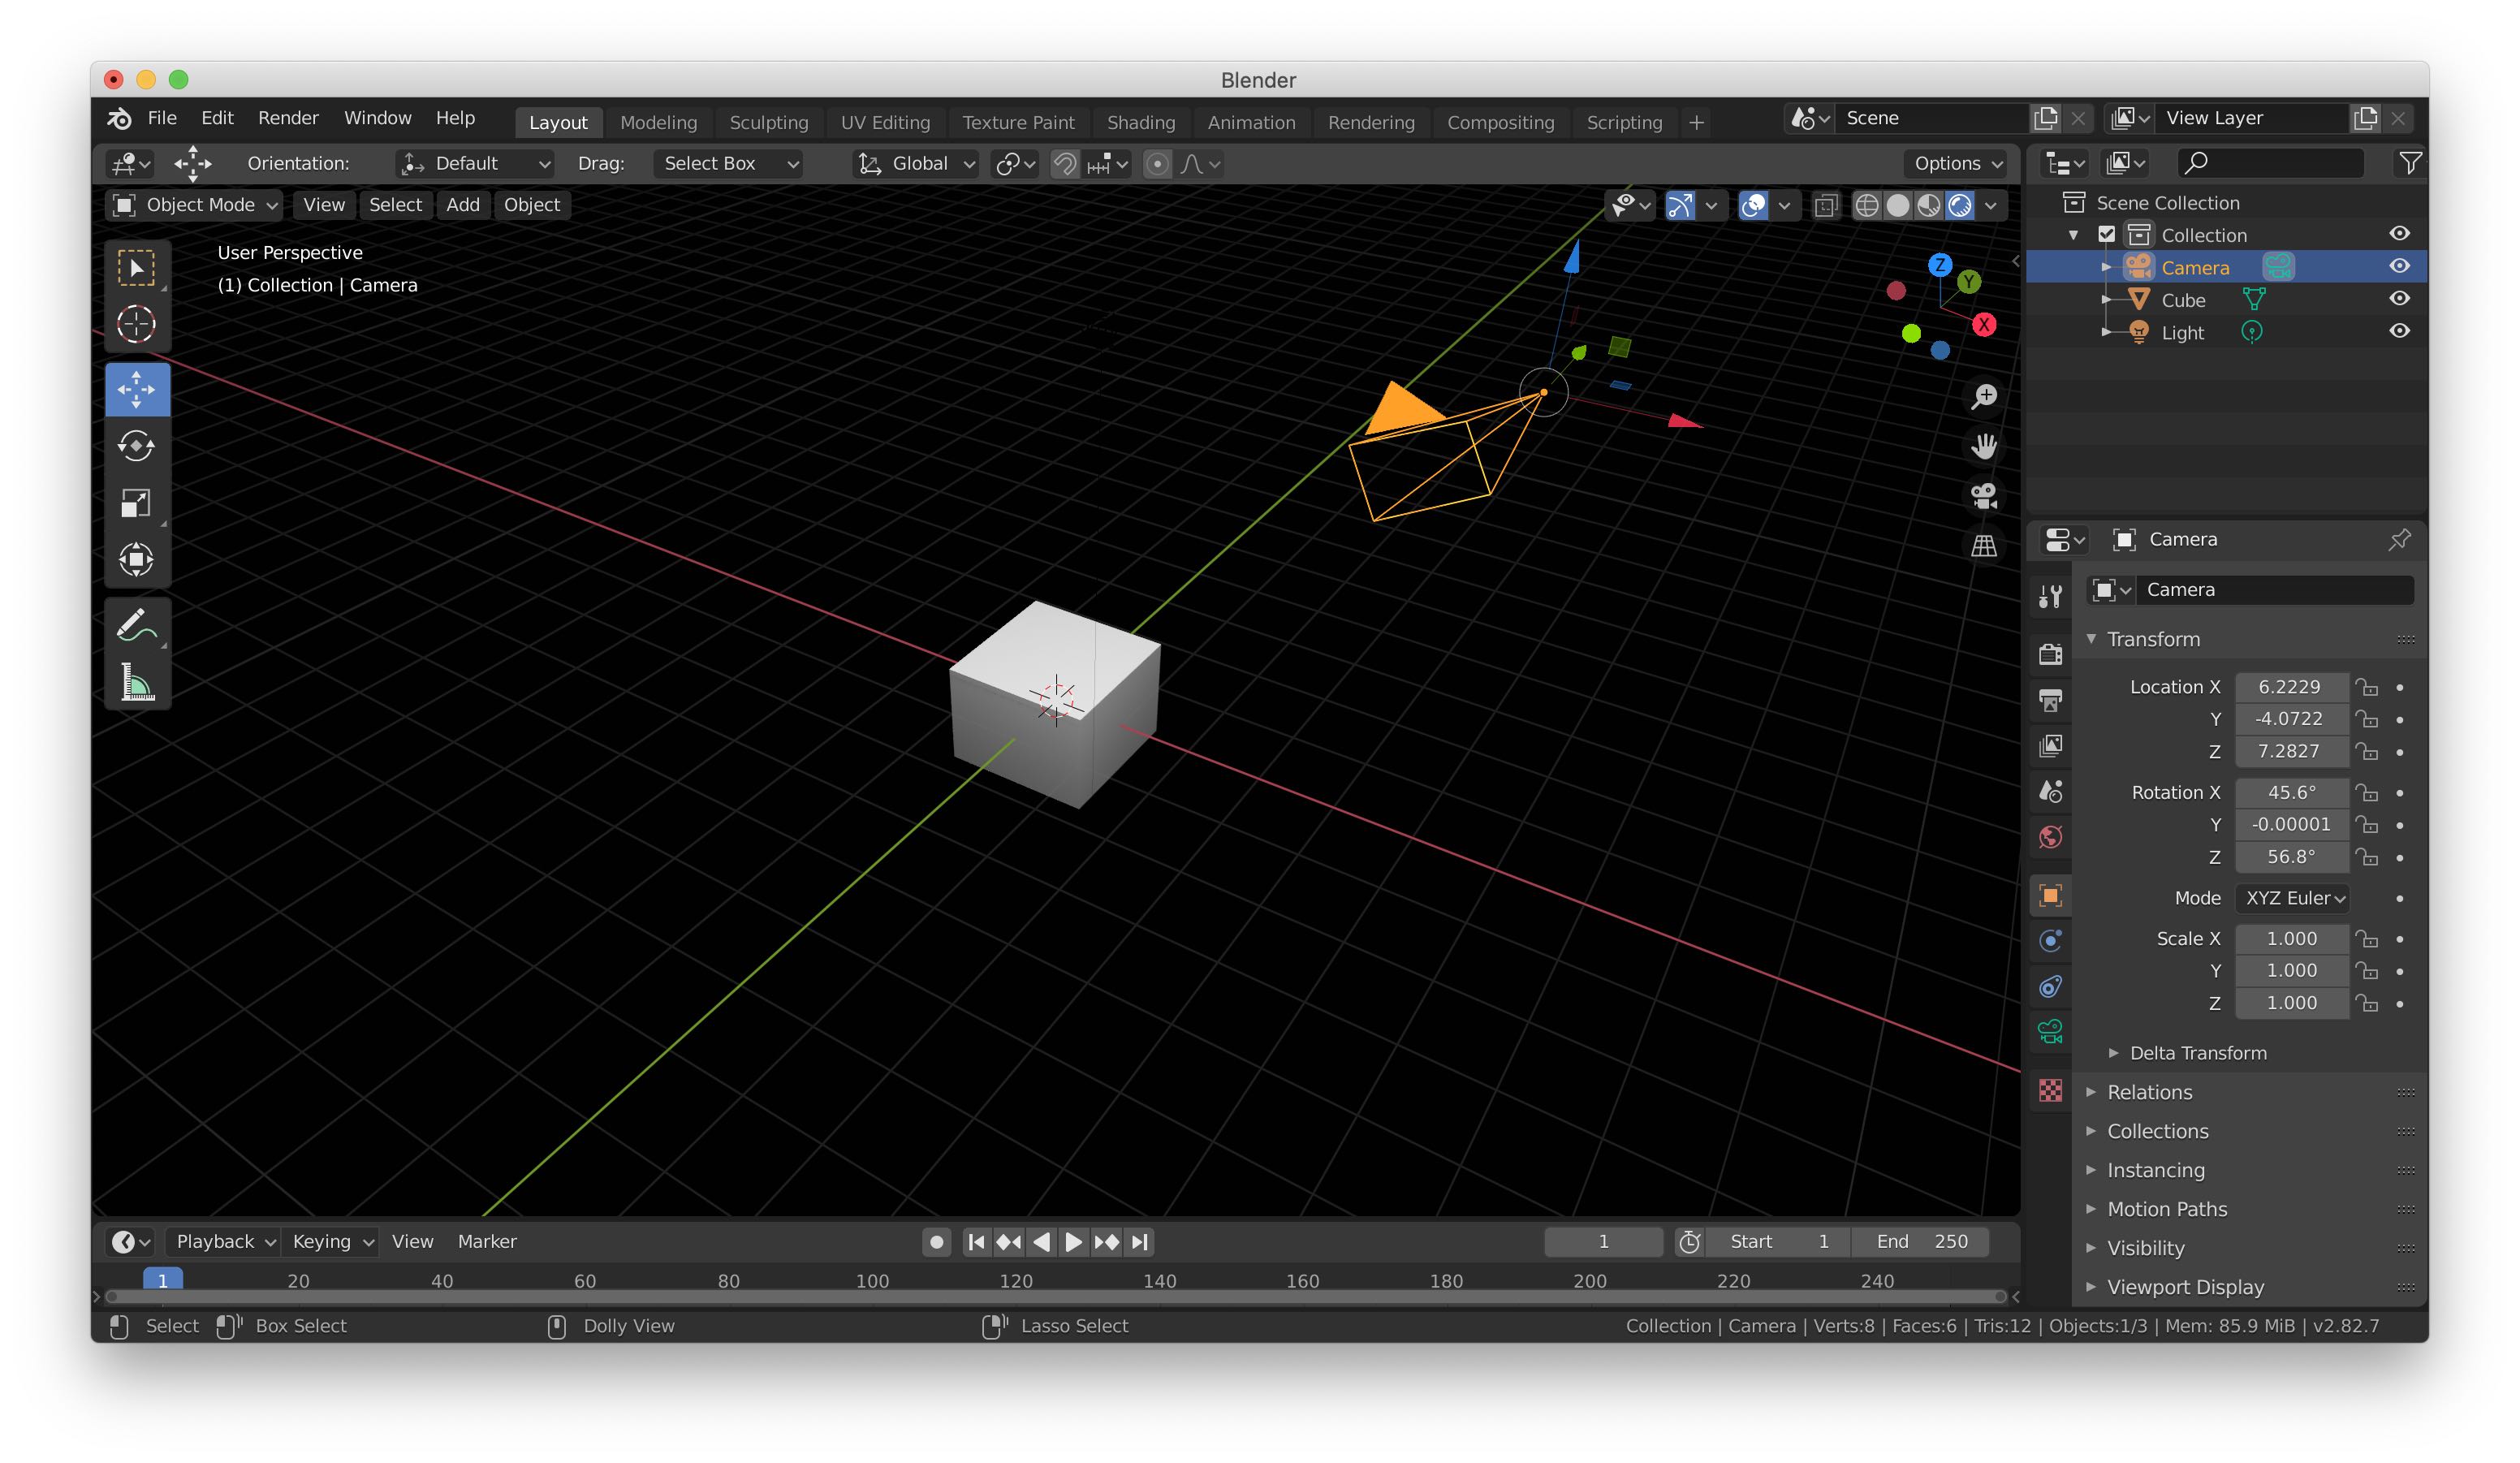Click Location X input field
This screenshot has height=1463, width=2520.
2292,686
